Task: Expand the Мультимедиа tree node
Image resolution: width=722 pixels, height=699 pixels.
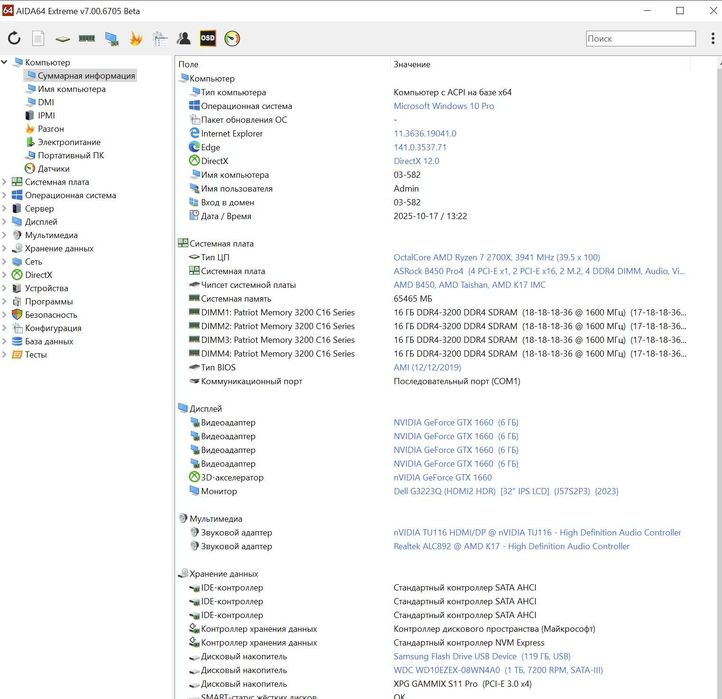Action: 5,235
